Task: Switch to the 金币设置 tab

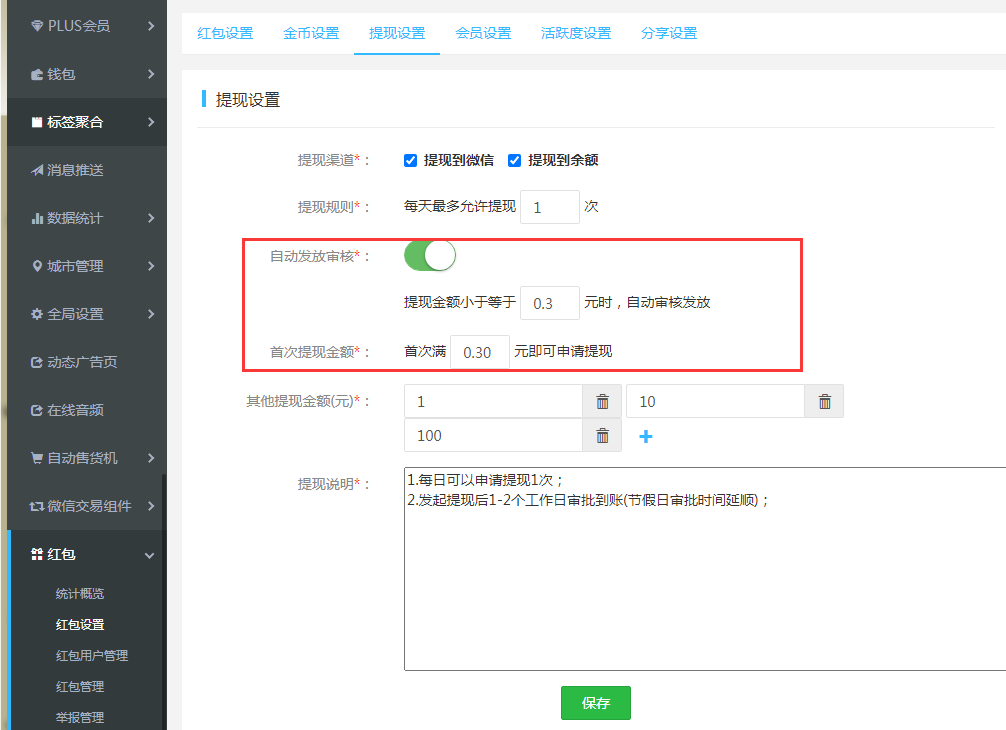Action: [311, 33]
